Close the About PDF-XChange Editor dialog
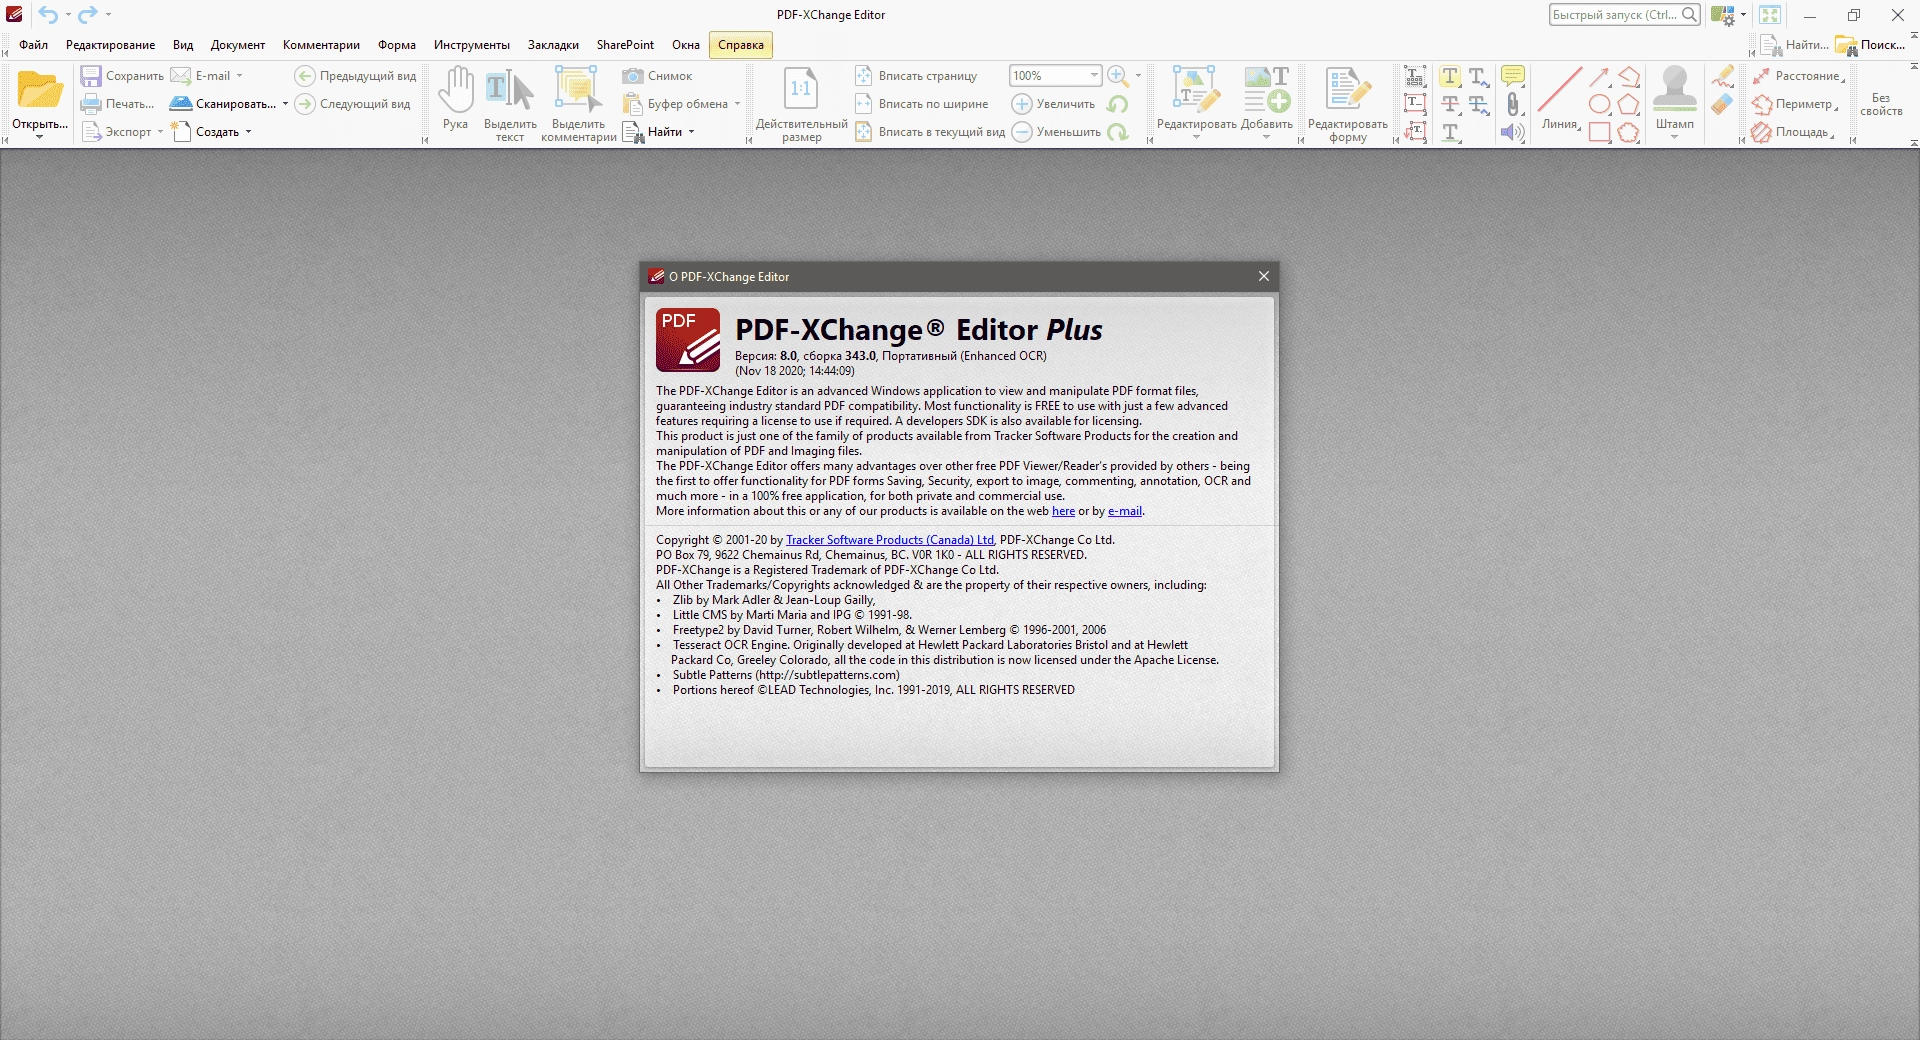This screenshot has height=1040, width=1920. (x=1264, y=276)
